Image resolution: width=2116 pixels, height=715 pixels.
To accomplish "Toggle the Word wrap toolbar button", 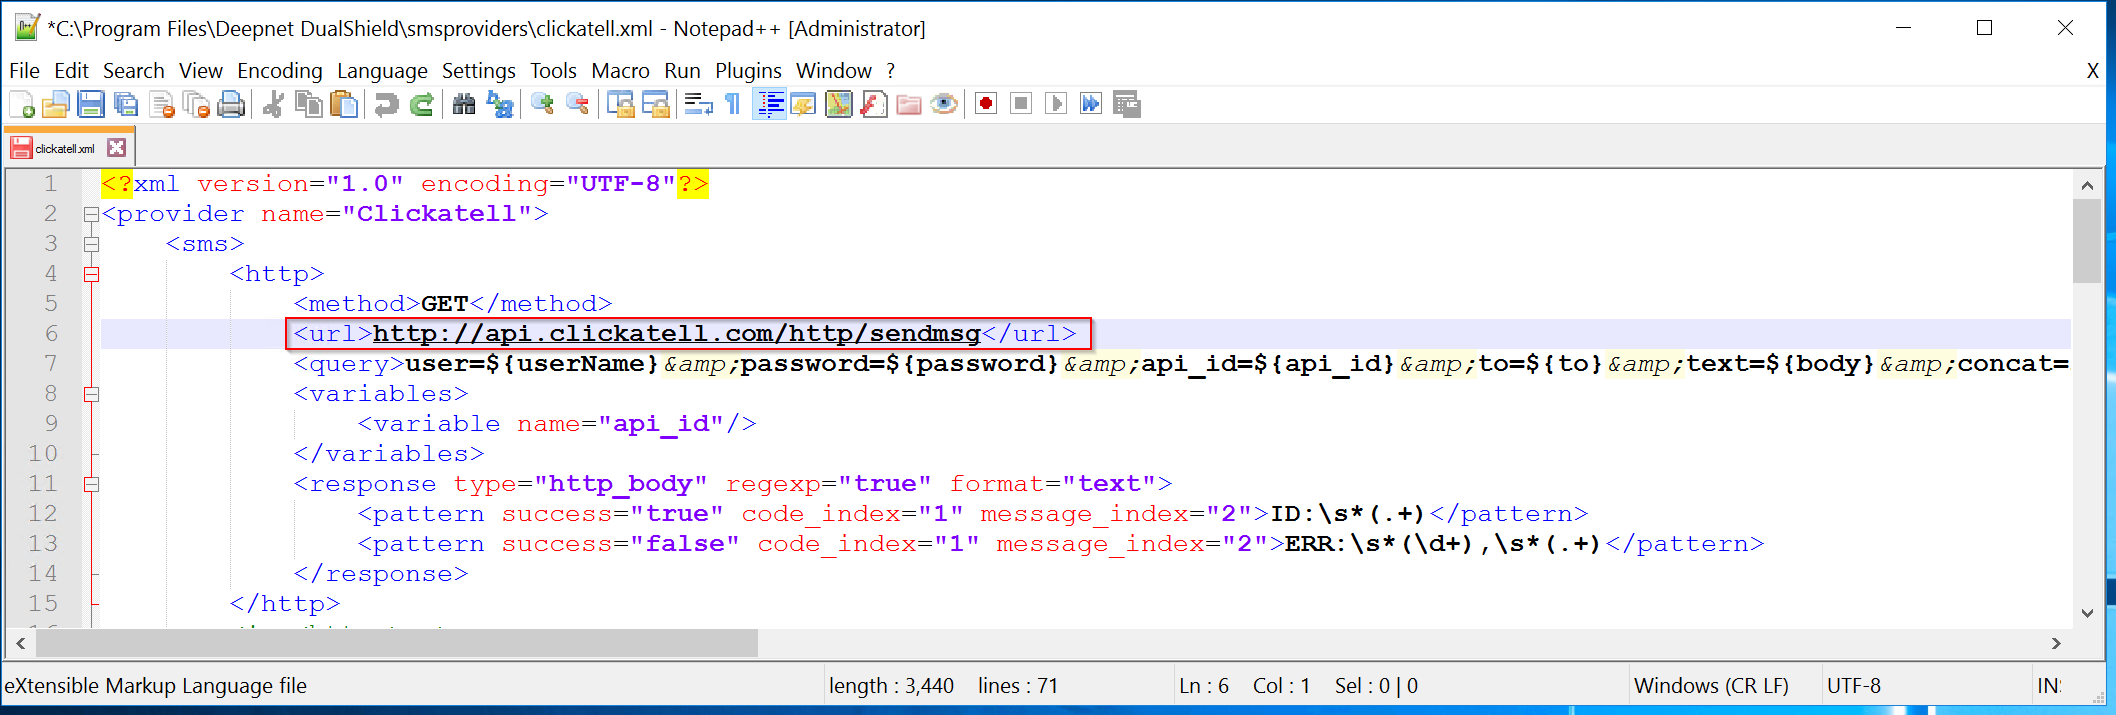I will click(698, 104).
